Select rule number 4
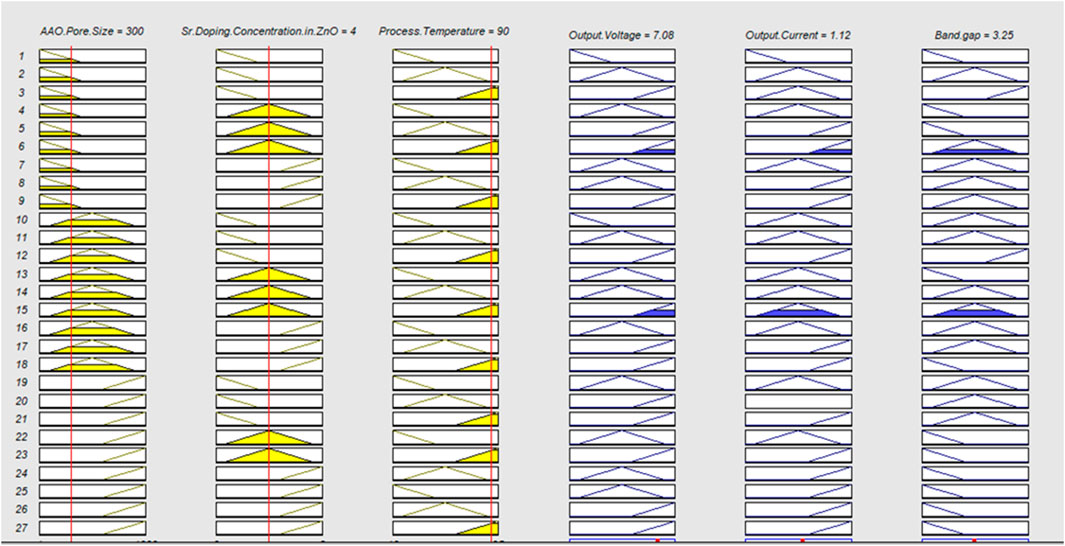The width and height of the screenshot is (1065, 546). point(22,110)
